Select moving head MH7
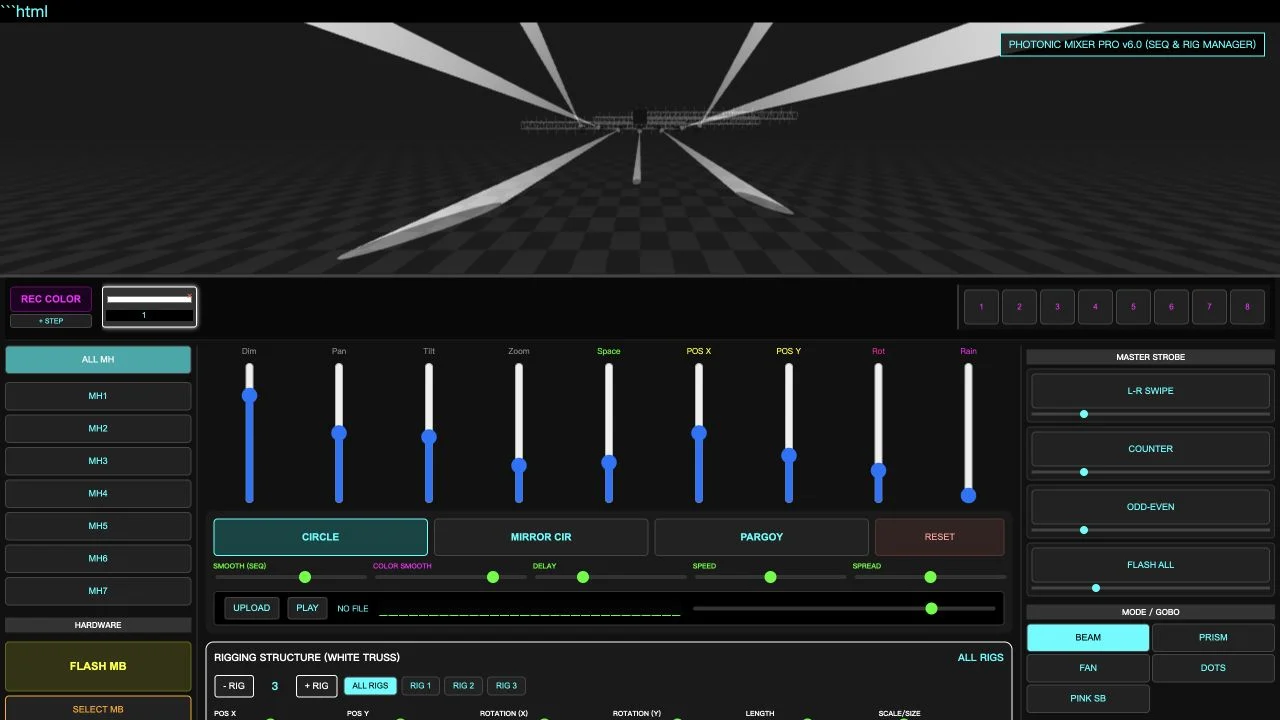The width and height of the screenshot is (1280, 720). [x=98, y=591]
